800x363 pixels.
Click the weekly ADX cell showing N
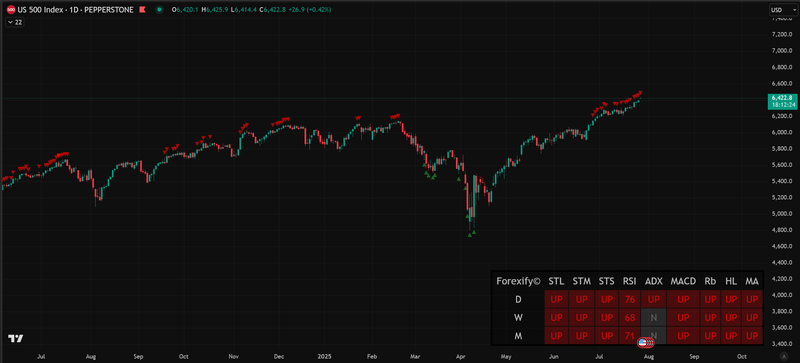point(653,318)
